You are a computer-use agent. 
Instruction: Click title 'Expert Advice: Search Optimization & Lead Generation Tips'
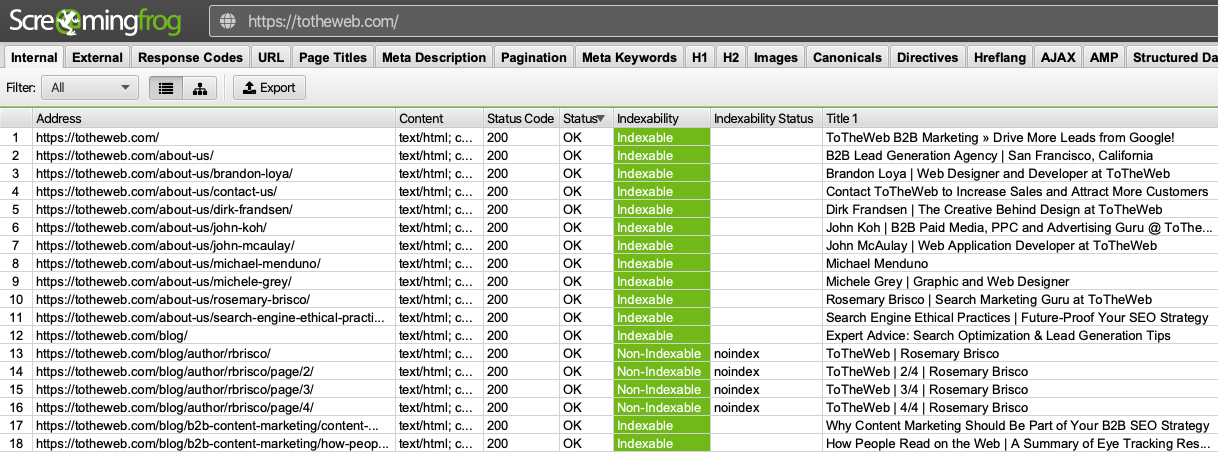click(x=998, y=335)
